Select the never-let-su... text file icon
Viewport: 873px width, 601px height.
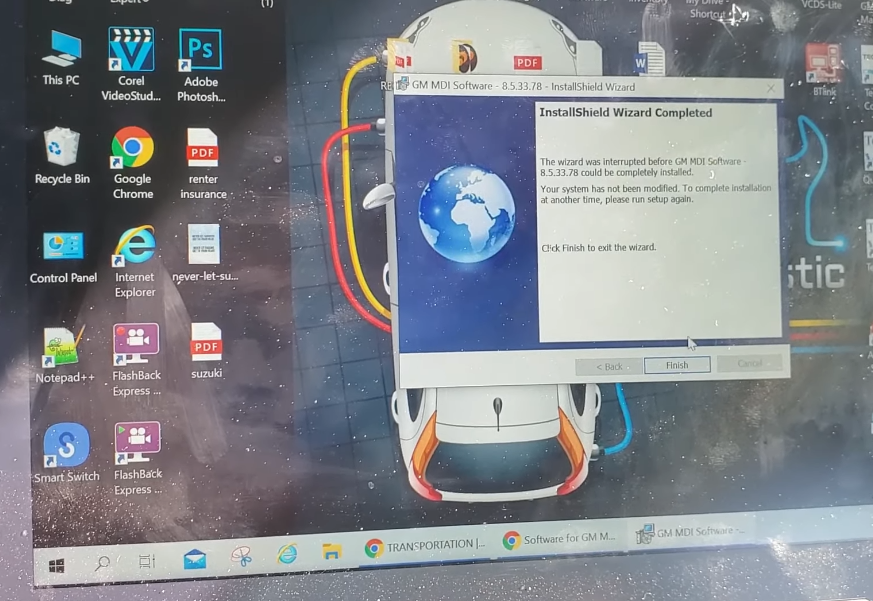point(204,253)
